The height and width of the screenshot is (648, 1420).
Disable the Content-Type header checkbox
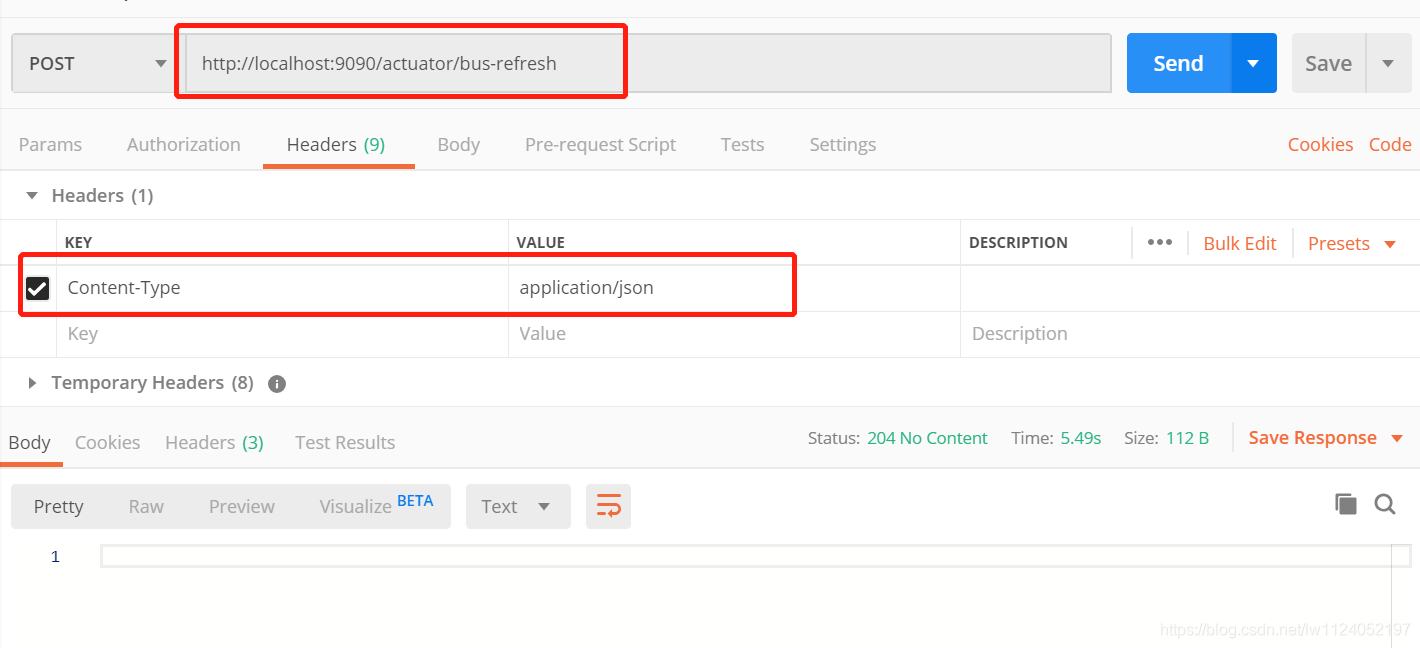[38, 288]
